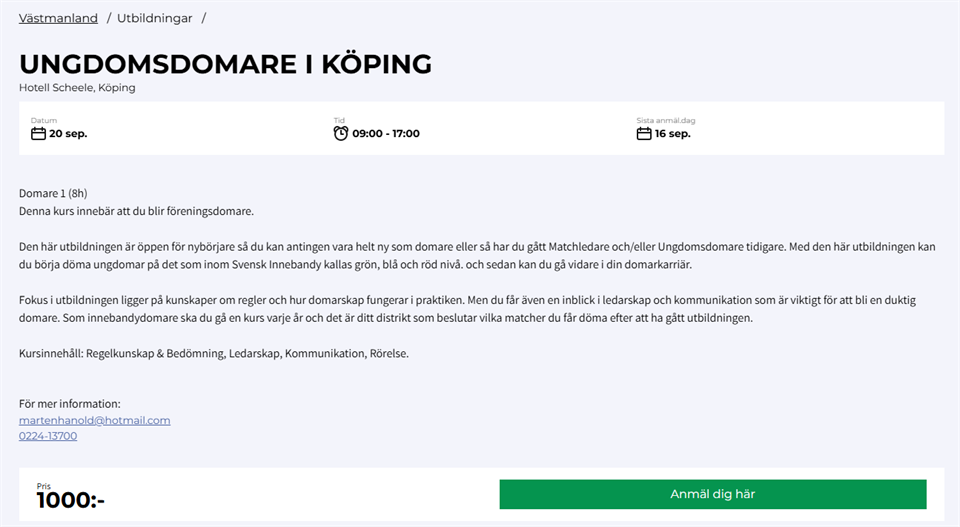Click the Anmäl dig här button
The width and height of the screenshot is (960, 527).
pos(713,494)
